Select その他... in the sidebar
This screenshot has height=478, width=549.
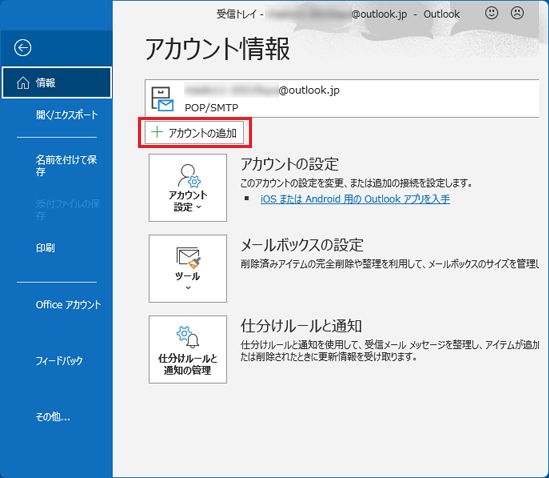[53, 417]
